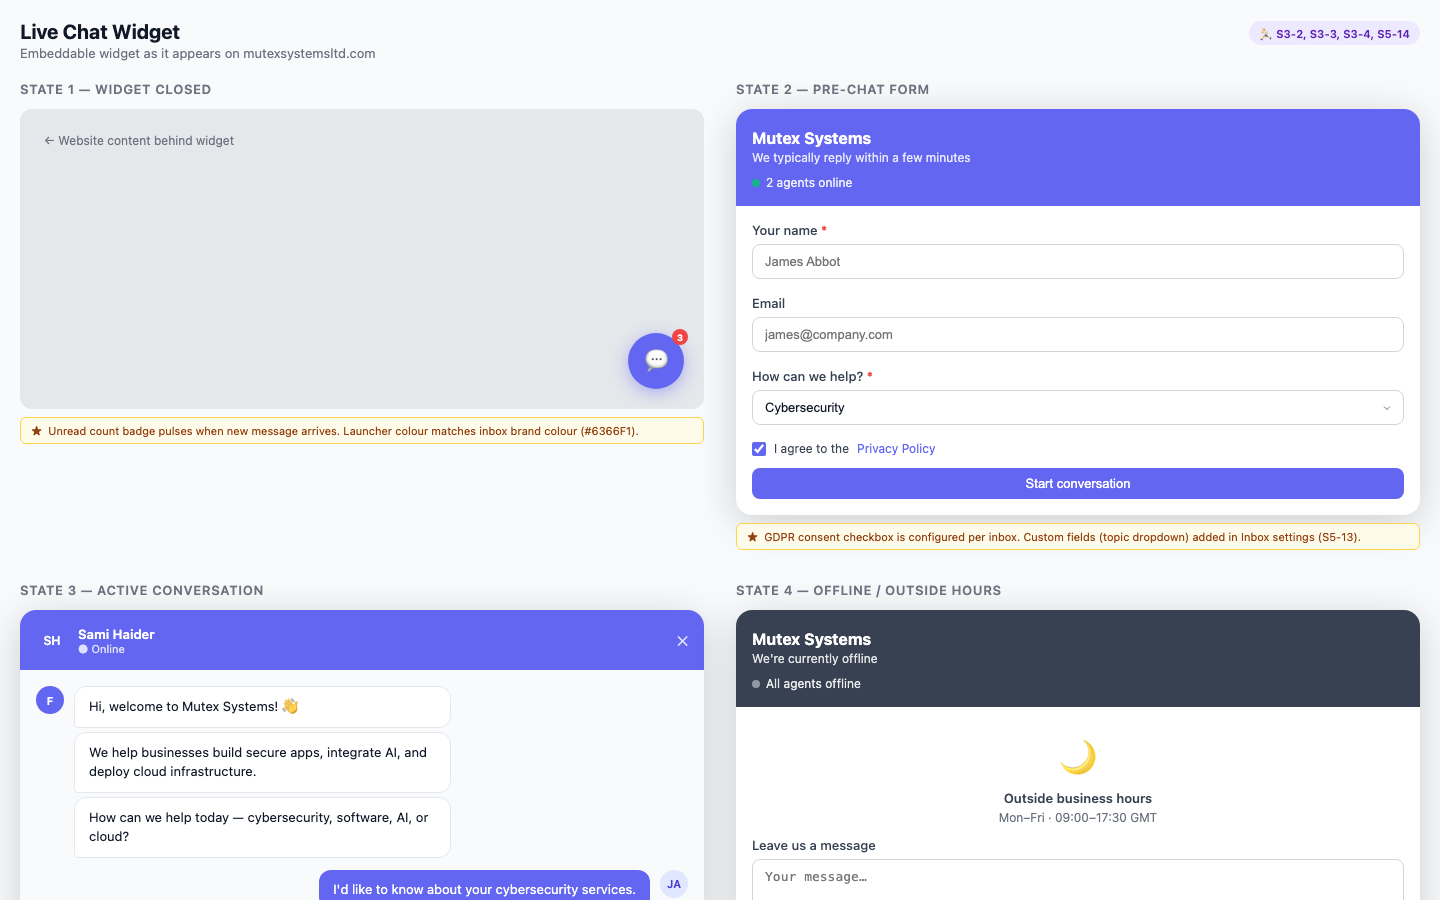The height and width of the screenshot is (900, 1440).
Task: Click the 'Hi, welcome to Mutex Systems!' message
Action: (x=262, y=707)
